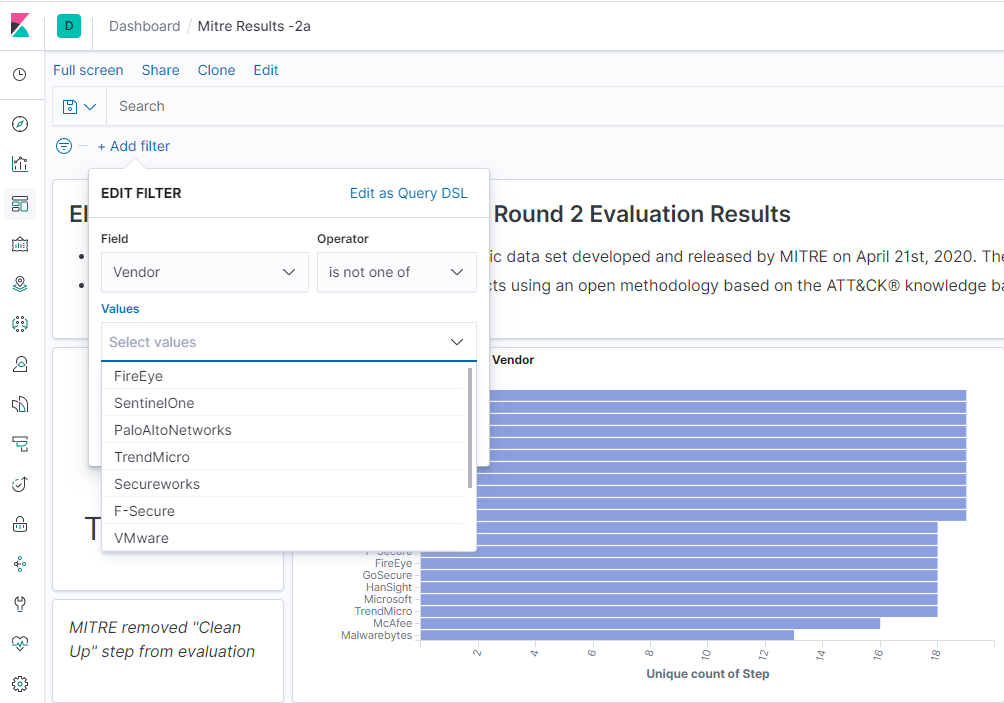Viewport: 1004px width, 703px height.
Task: Open the Graph app icon
Action: pos(20,564)
